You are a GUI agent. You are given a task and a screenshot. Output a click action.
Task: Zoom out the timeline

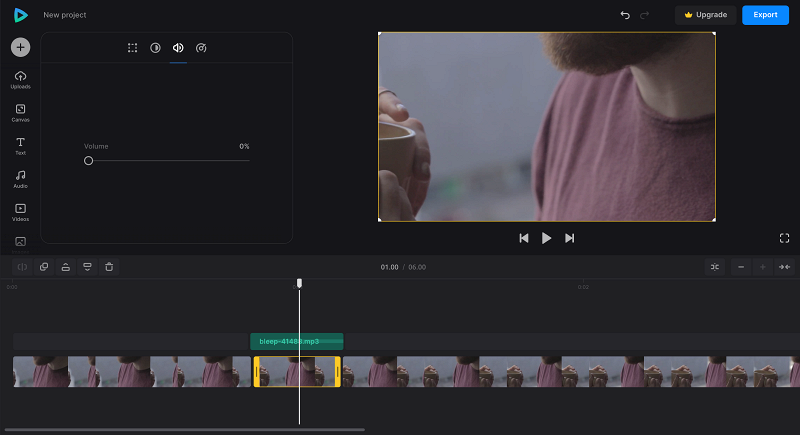[741, 267]
